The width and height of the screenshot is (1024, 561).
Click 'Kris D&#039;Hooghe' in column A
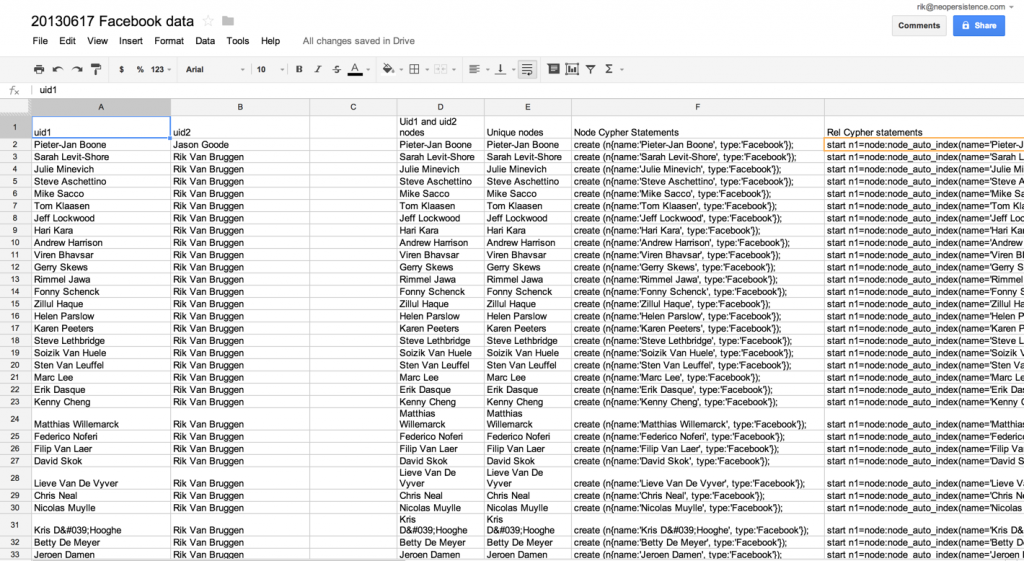point(101,524)
